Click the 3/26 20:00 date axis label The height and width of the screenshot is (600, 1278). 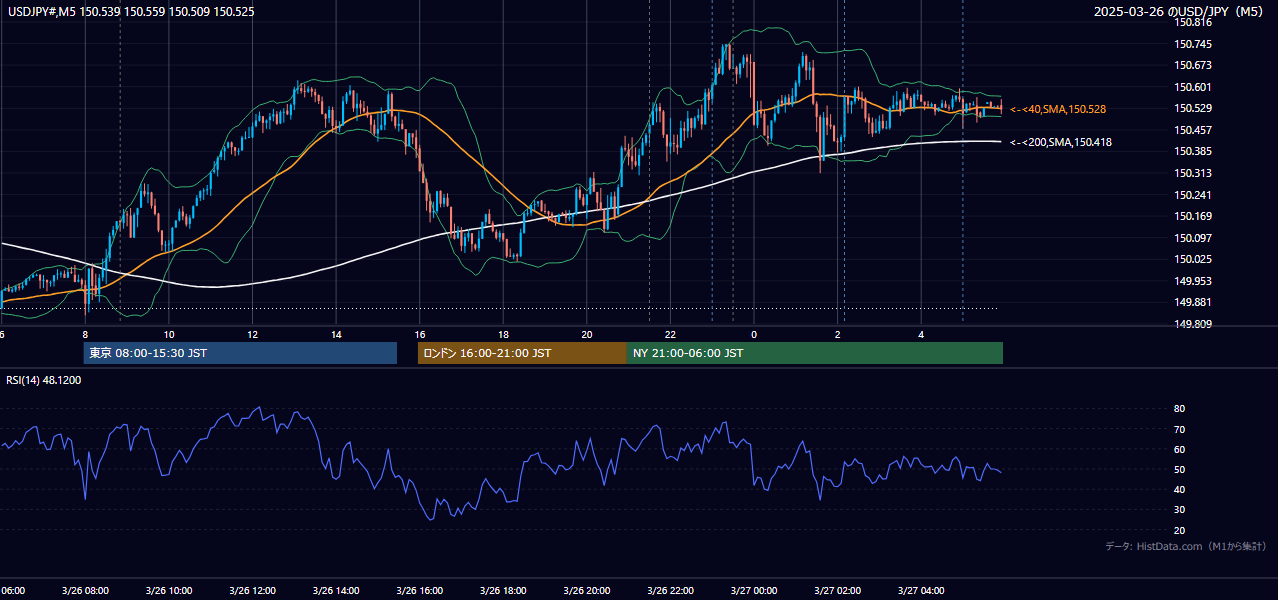(586, 591)
